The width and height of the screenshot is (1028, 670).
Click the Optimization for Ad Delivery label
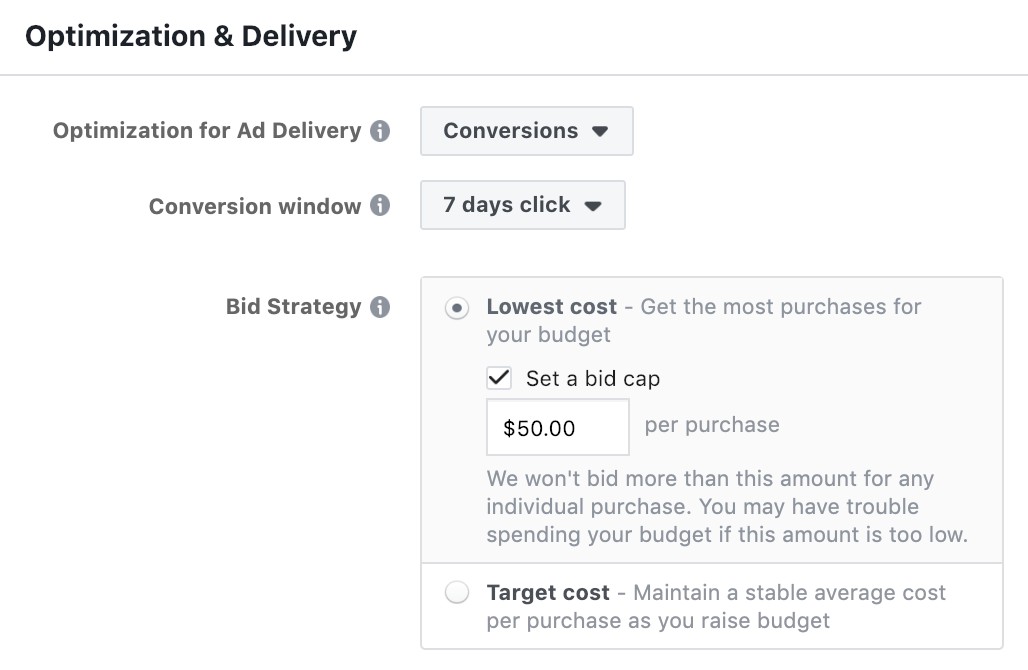tap(207, 131)
